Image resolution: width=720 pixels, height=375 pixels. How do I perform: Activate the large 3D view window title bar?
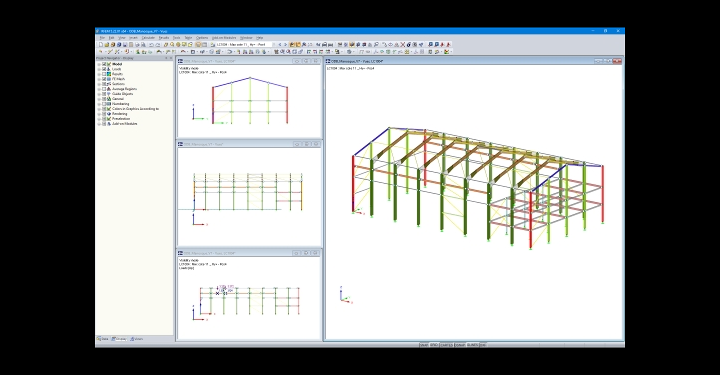(x=473, y=61)
